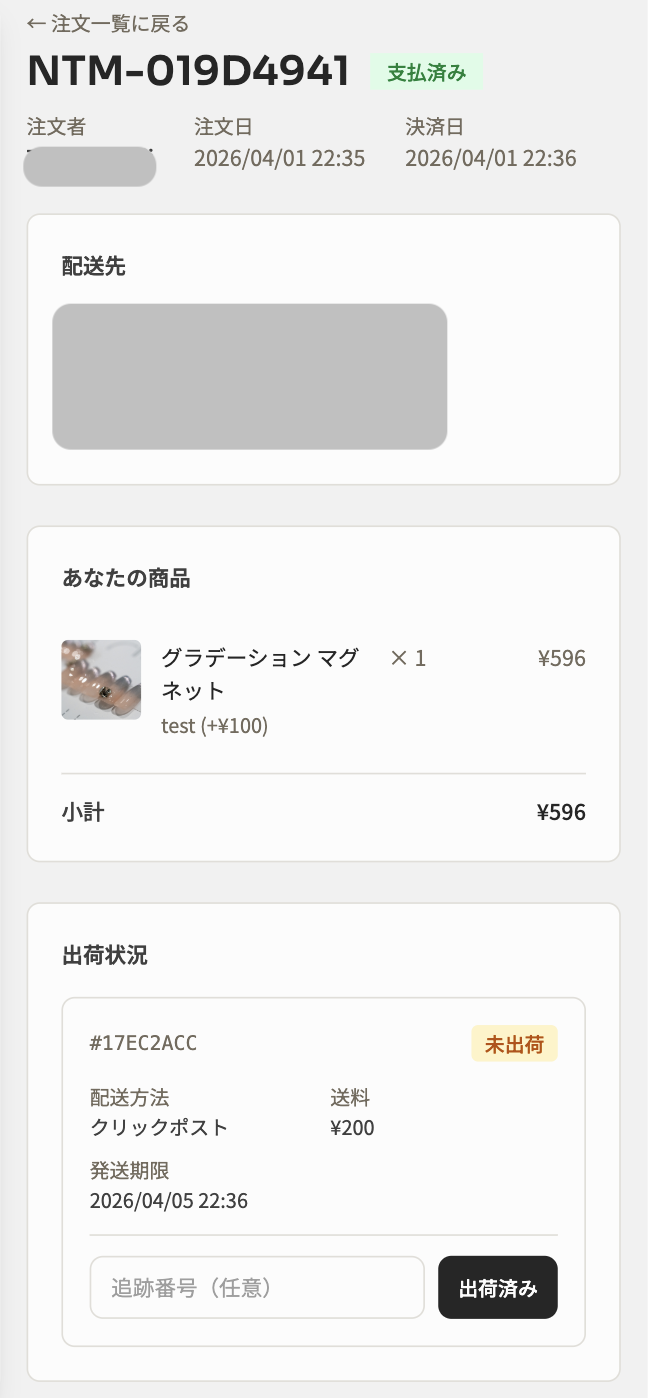Click the 支払済み payment status badge
Image resolution: width=648 pixels, height=1398 pixels.
tap(427, 72)
